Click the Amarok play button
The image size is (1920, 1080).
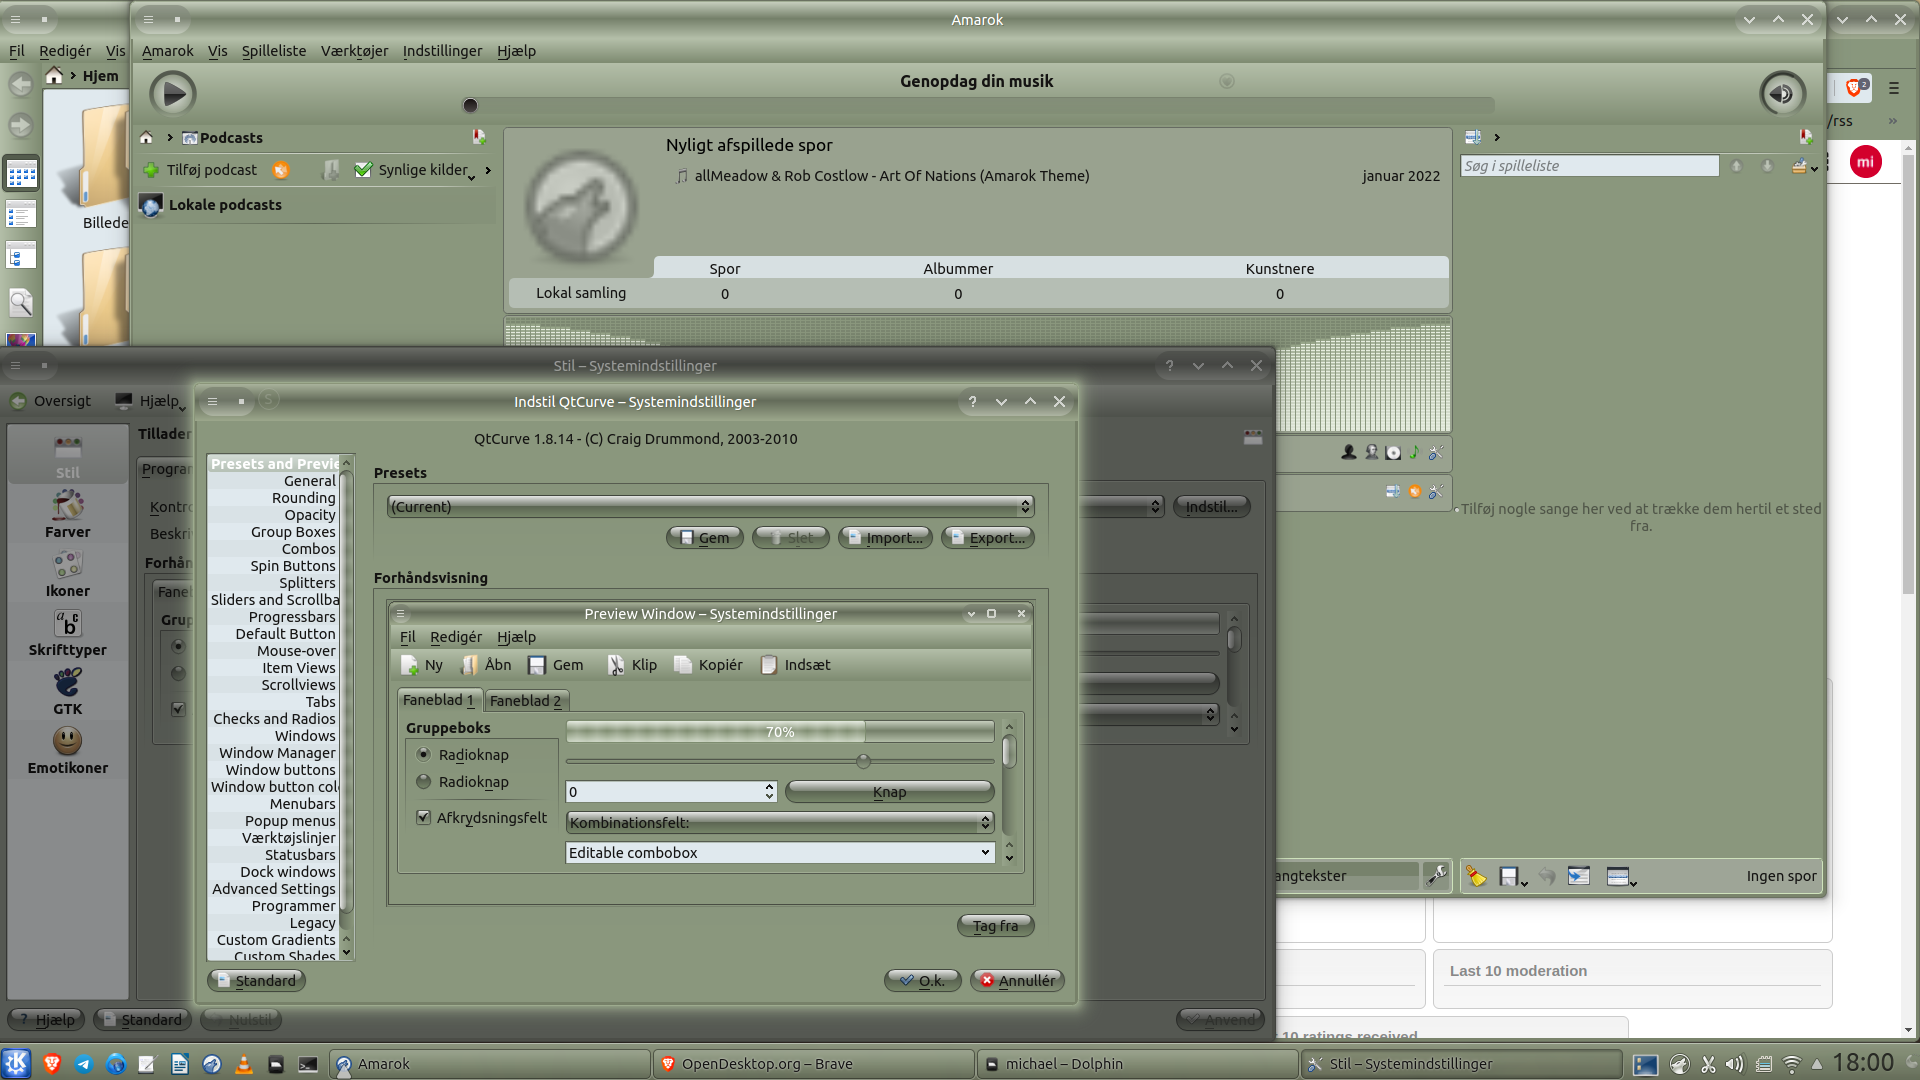point(173,94)
